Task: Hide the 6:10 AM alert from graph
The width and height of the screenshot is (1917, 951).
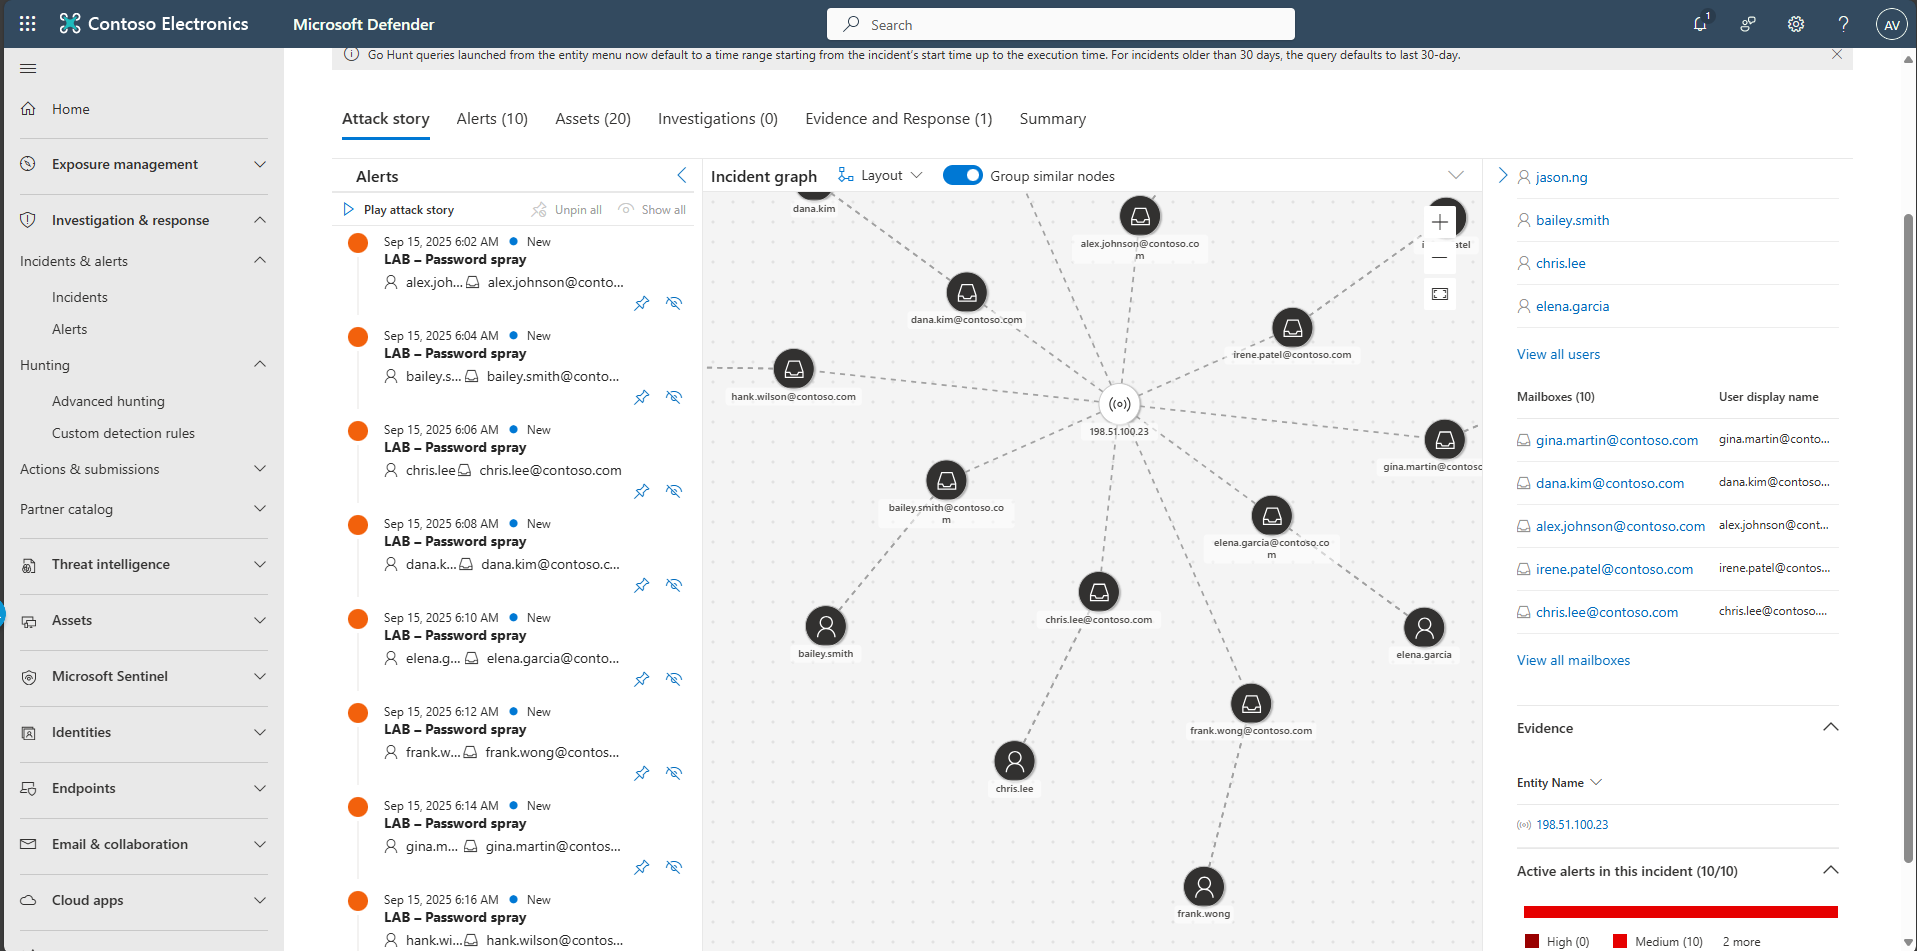Action: pyautogui.click(x=674, y=679)
